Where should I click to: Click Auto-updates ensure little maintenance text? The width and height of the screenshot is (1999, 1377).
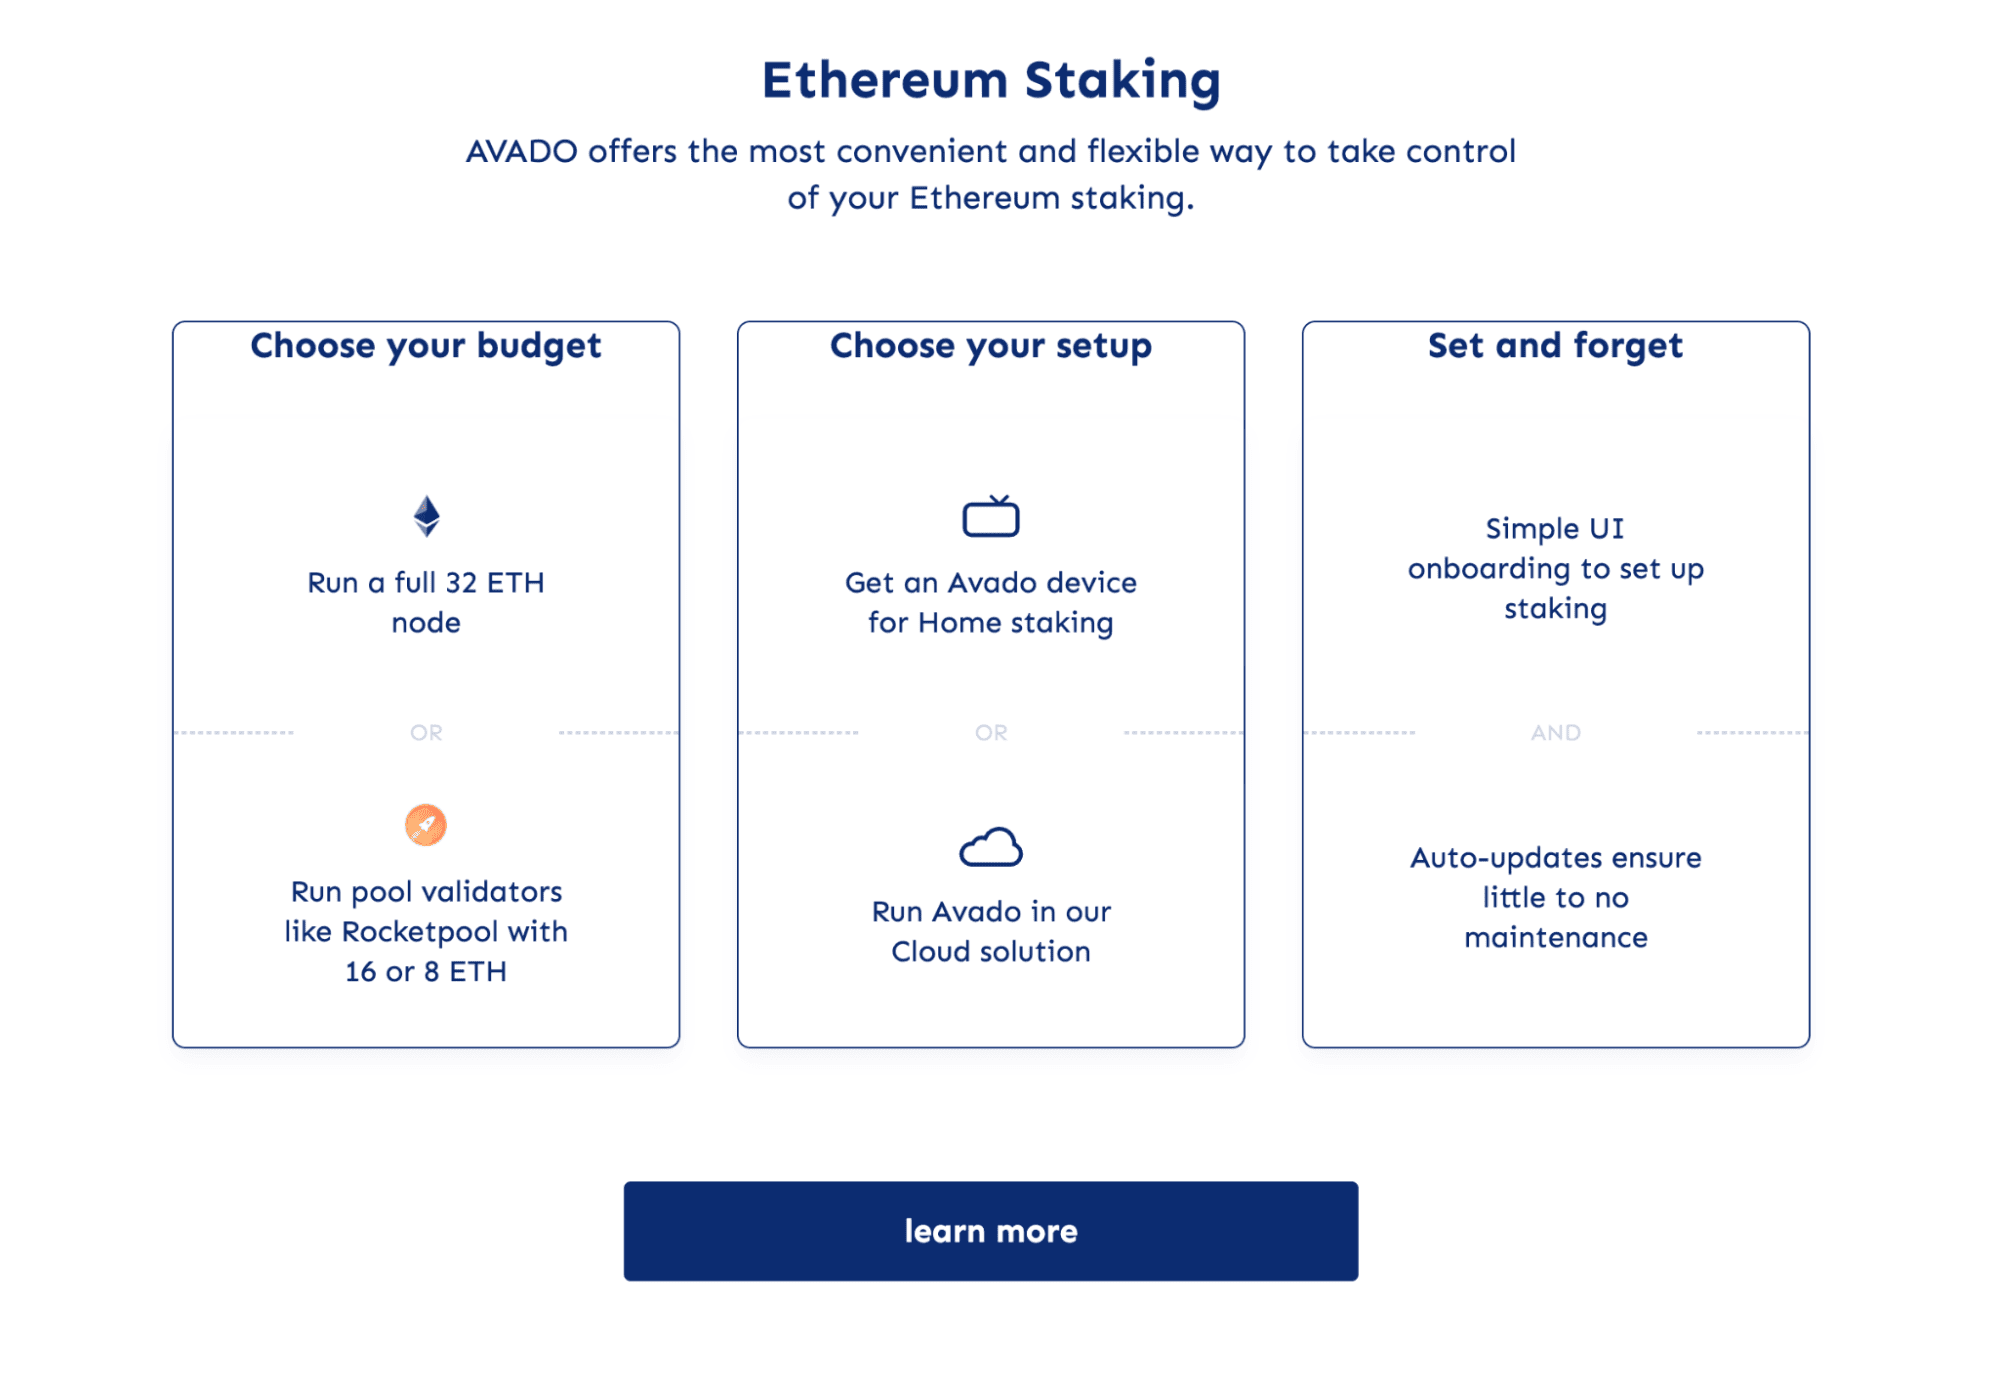1556,897
